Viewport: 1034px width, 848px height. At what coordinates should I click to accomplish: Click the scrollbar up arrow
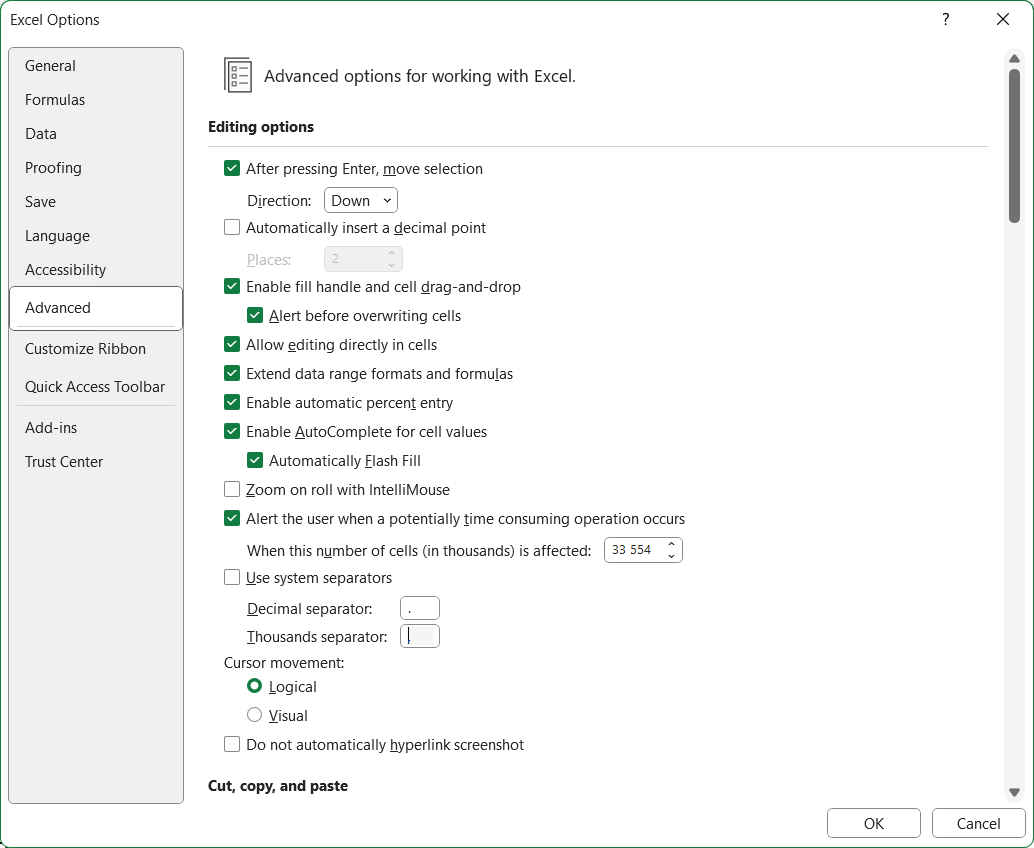[x=1014, y=59]
